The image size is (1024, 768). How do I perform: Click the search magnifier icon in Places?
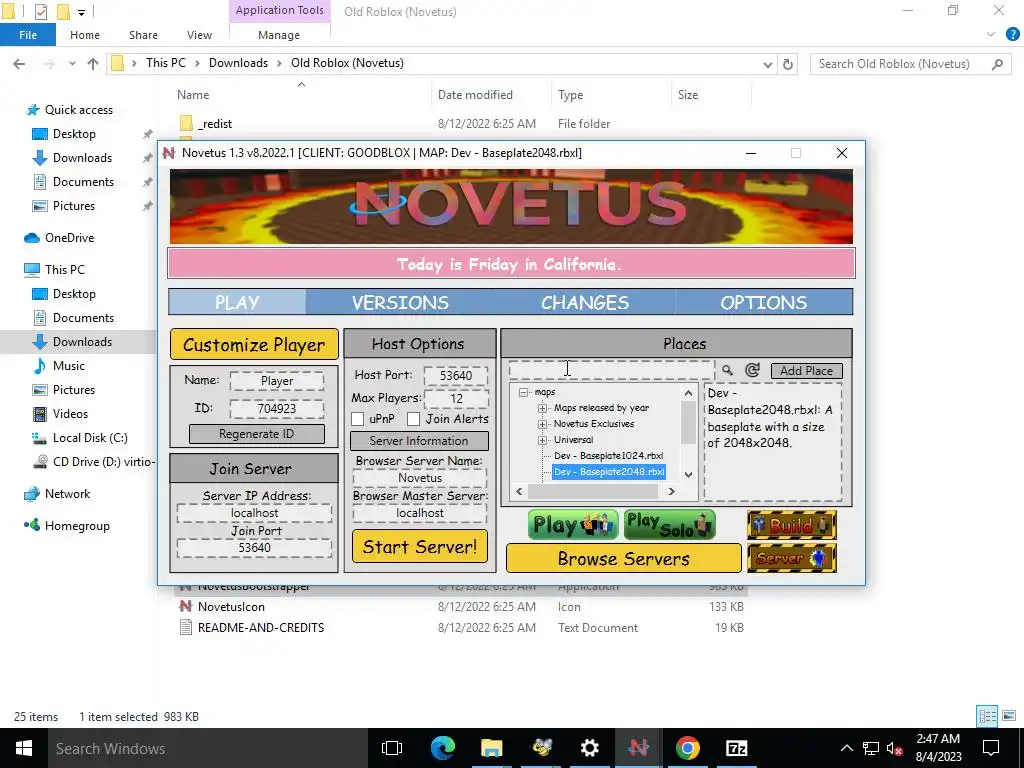[x=727, y=370]
